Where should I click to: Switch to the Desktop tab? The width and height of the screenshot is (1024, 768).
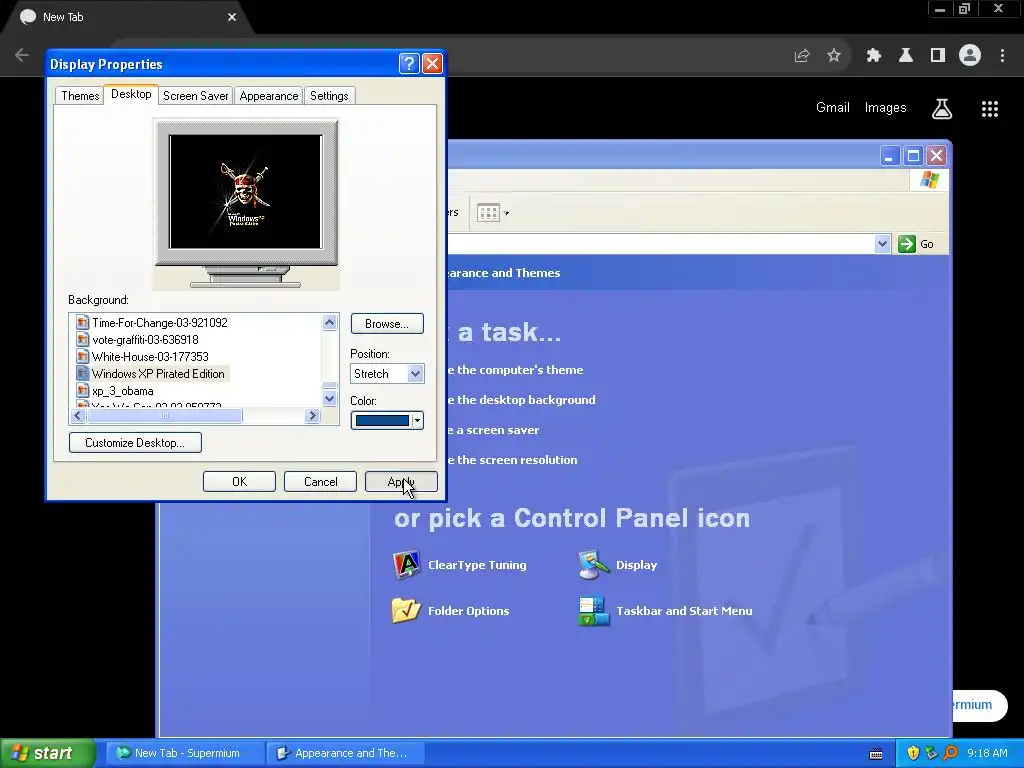click(131, 94)
